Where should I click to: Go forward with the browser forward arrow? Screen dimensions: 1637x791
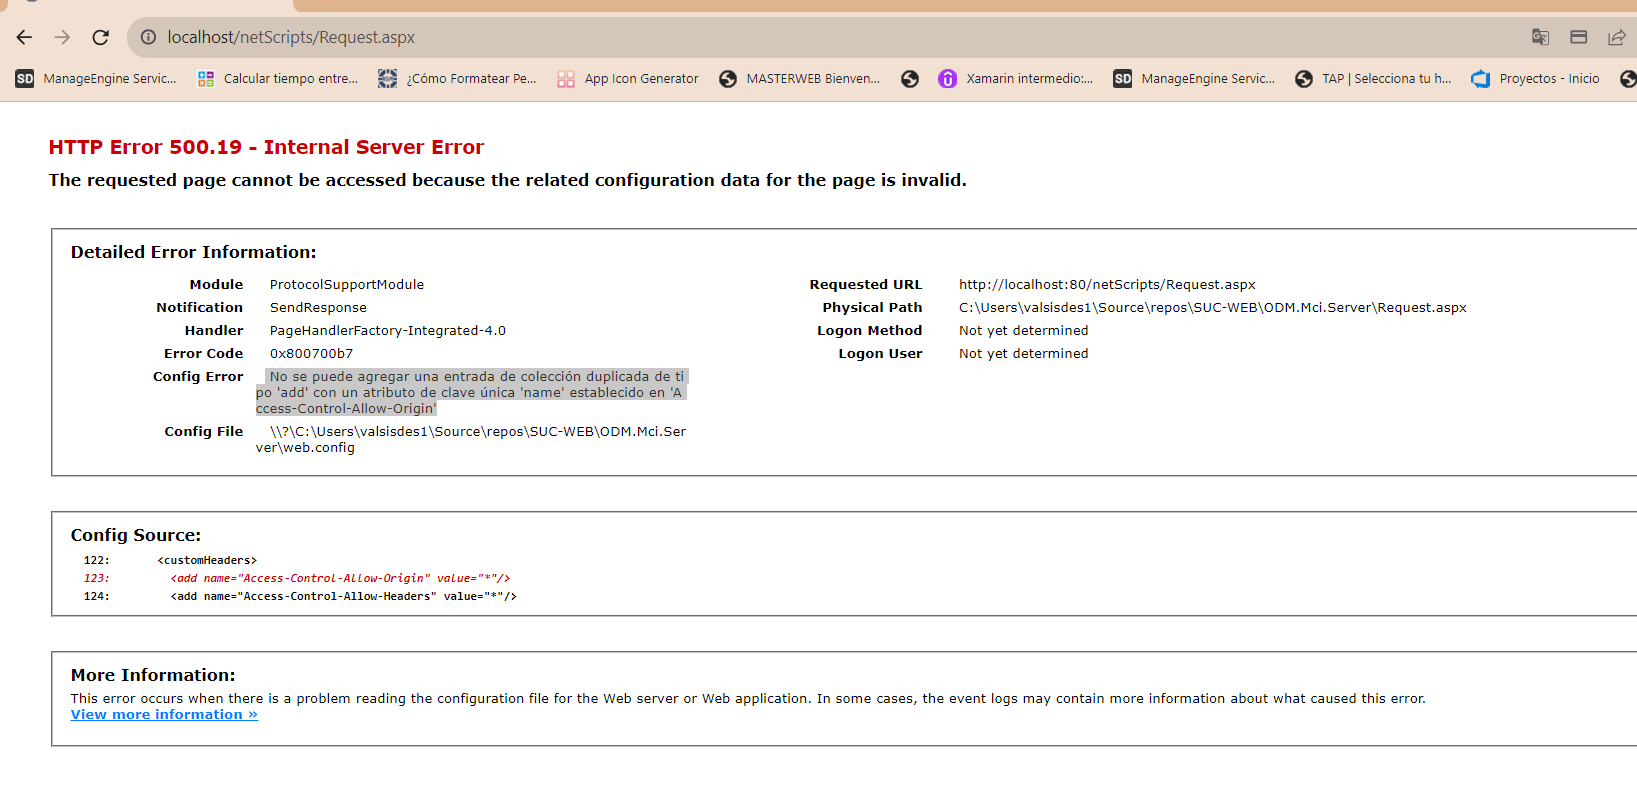click(x=62, y=37)
